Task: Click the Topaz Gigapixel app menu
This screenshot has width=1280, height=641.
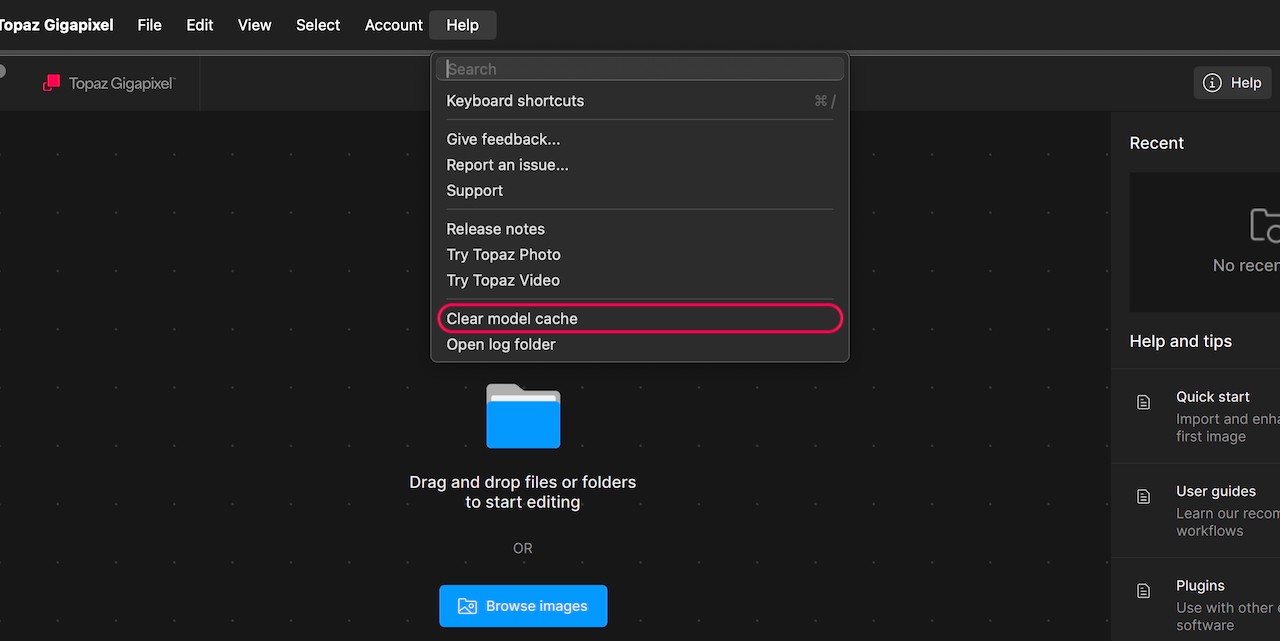Action: click(x=56, y=25)
